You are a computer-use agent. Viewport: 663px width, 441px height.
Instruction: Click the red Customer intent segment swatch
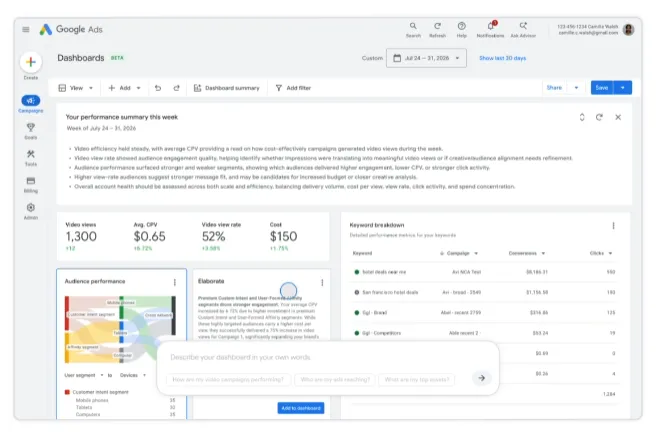click(67, 392)
